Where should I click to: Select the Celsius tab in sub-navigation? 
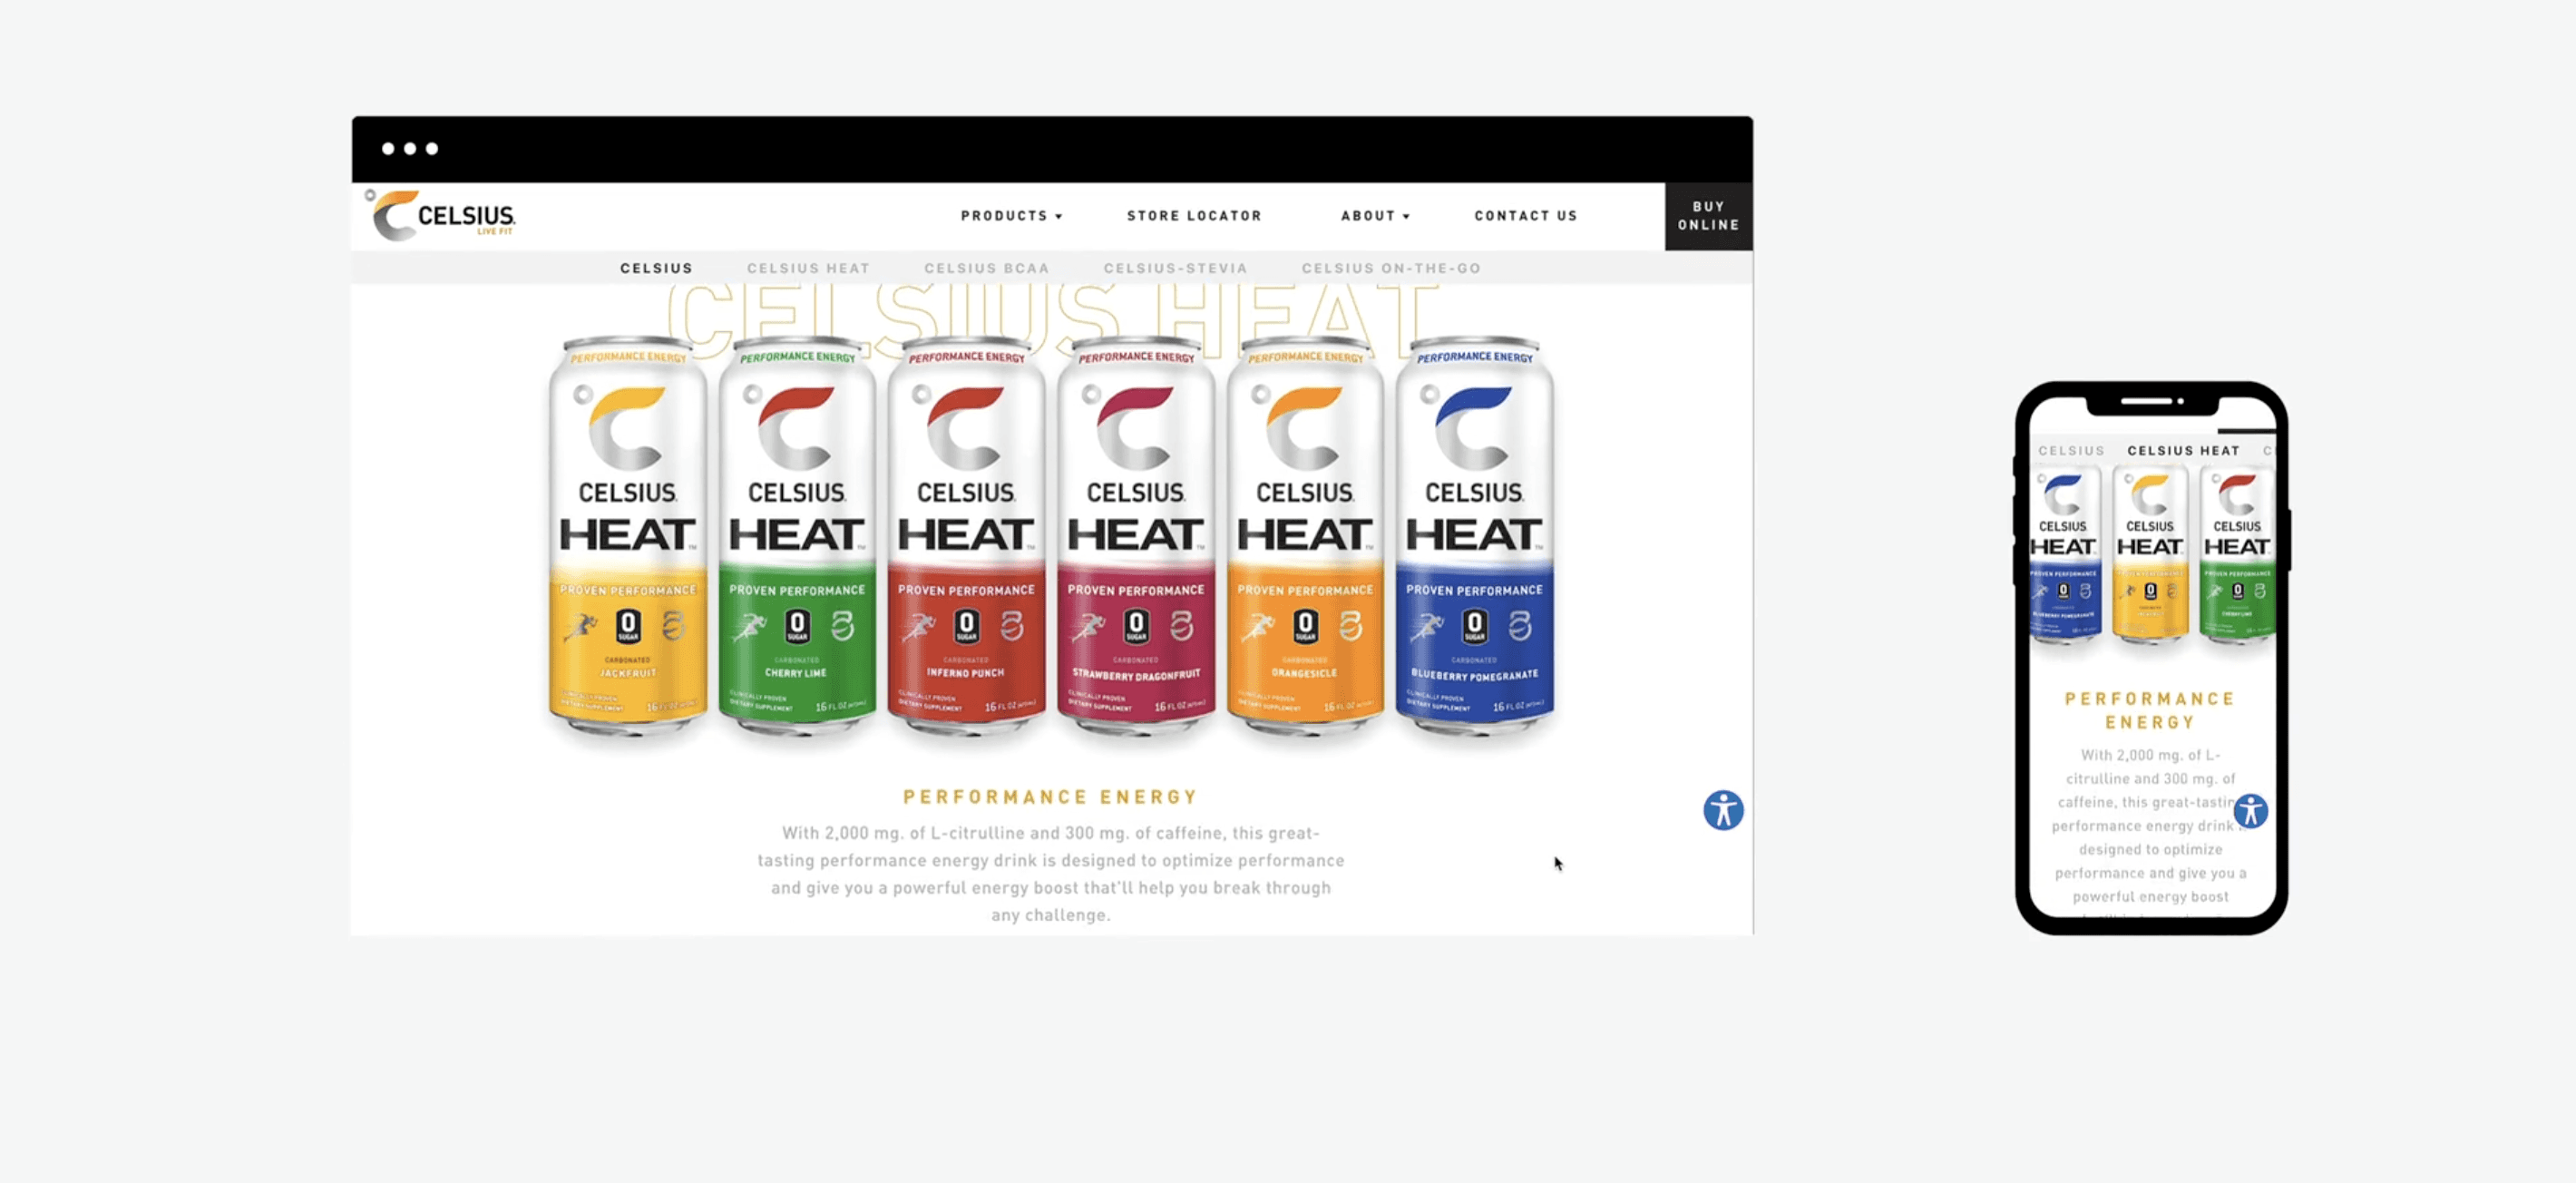point(656,268)
